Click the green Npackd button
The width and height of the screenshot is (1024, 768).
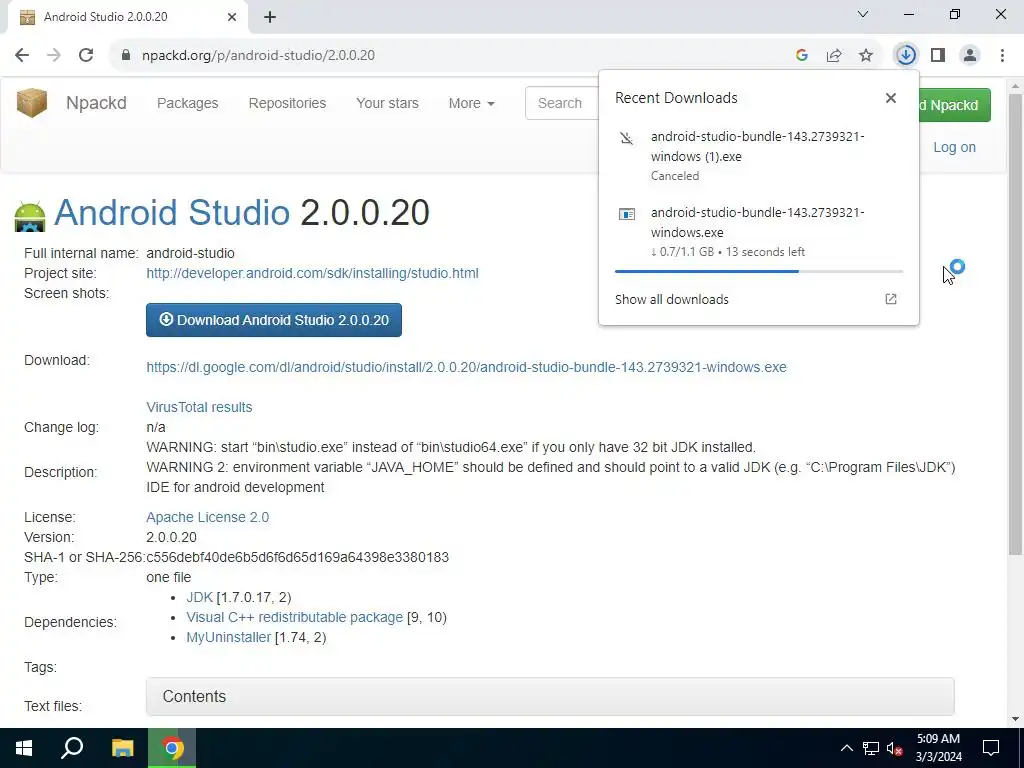pos(954,105)
